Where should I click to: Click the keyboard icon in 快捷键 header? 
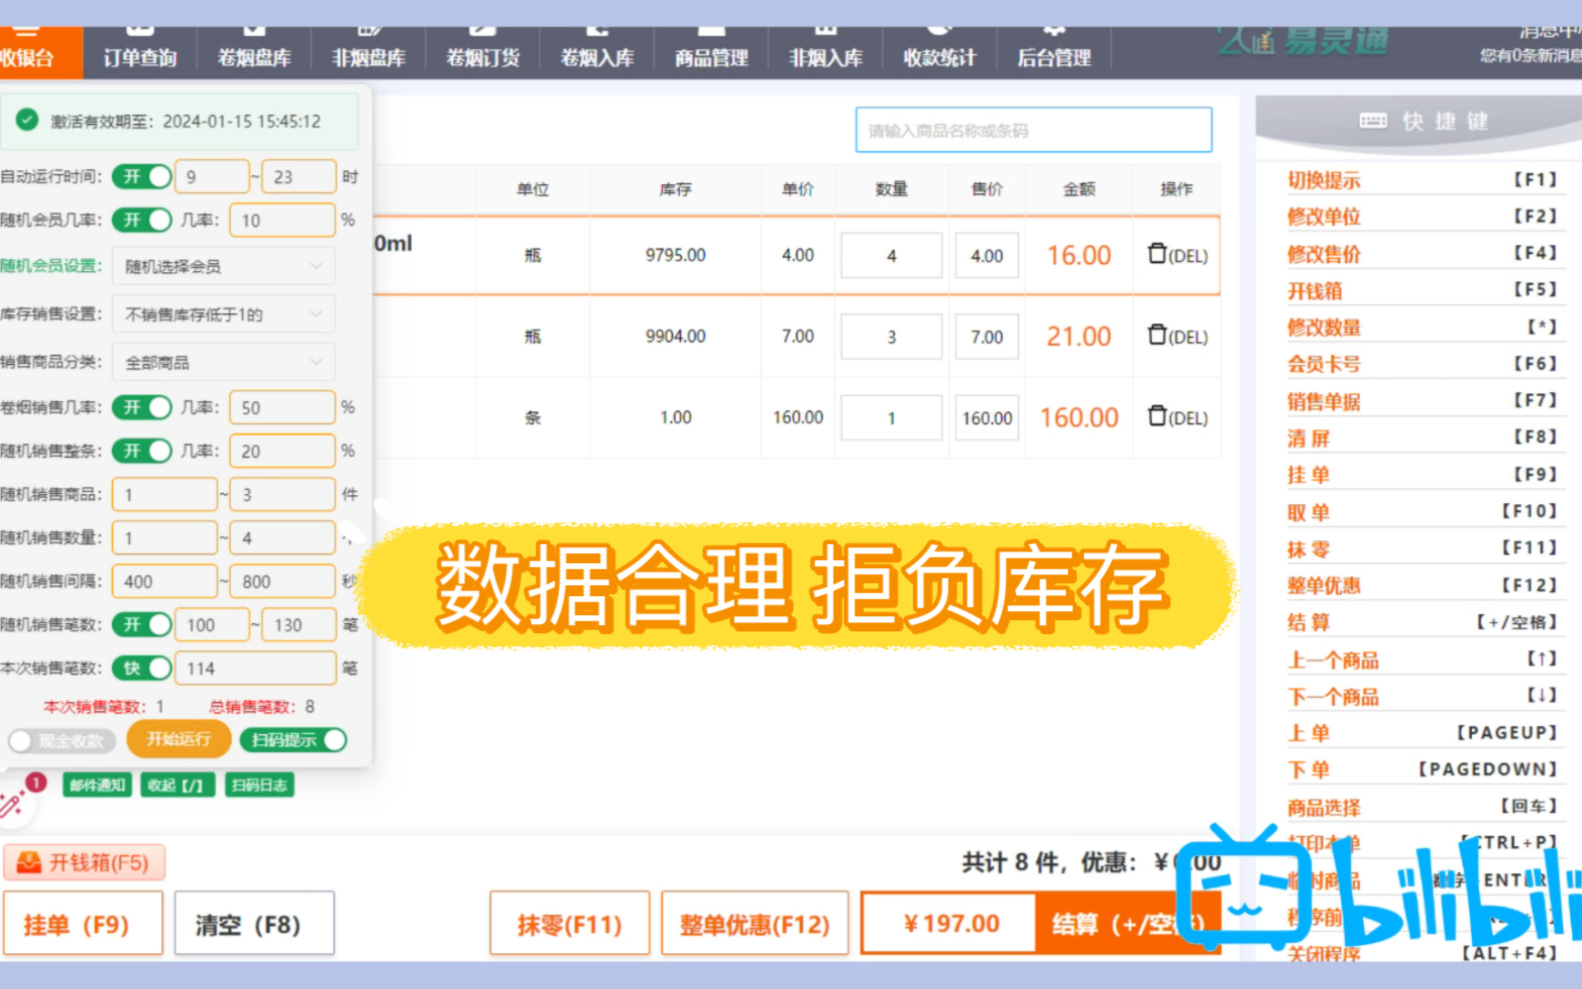coord(1373,121)
